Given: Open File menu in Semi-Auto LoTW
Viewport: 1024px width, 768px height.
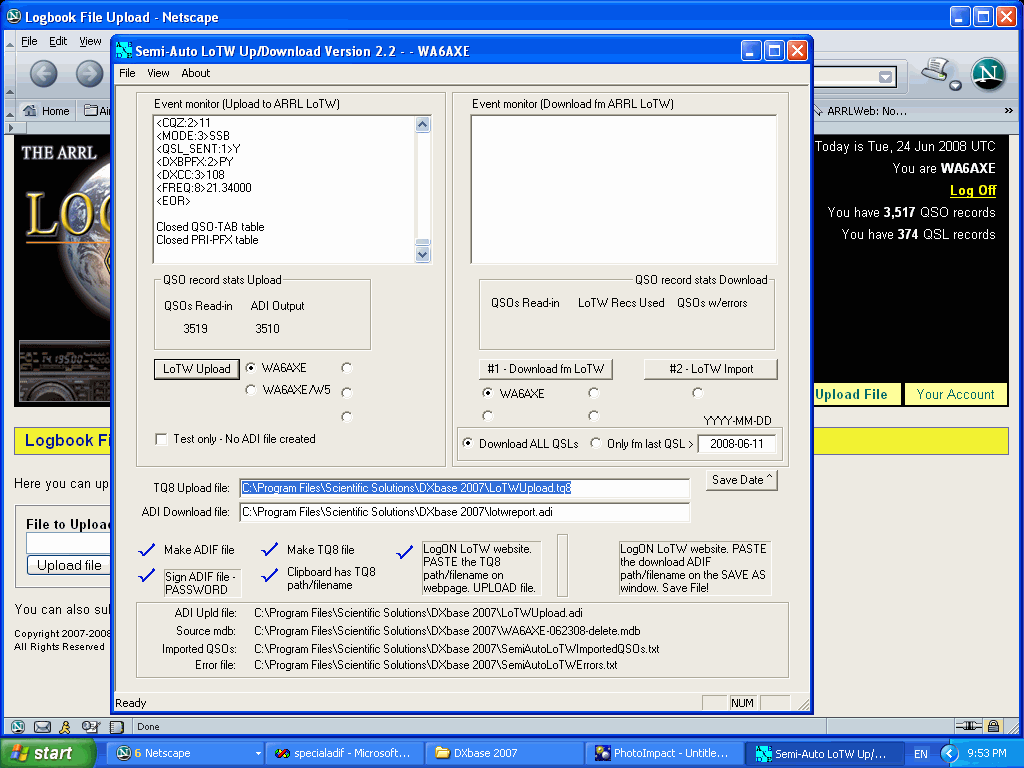Looking at the screenshot, I should pos(127,73).
